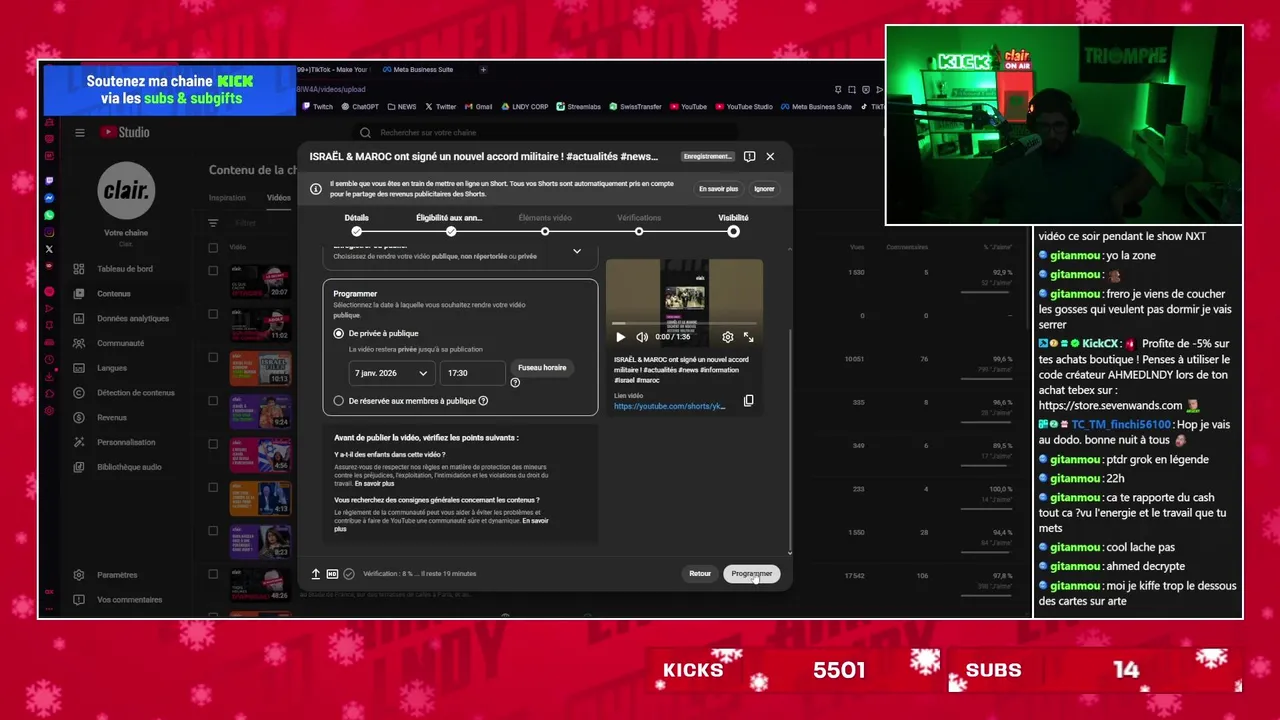Go to the Vérifications step
This screenshot has height=720, width=1280.
point(639,224)
